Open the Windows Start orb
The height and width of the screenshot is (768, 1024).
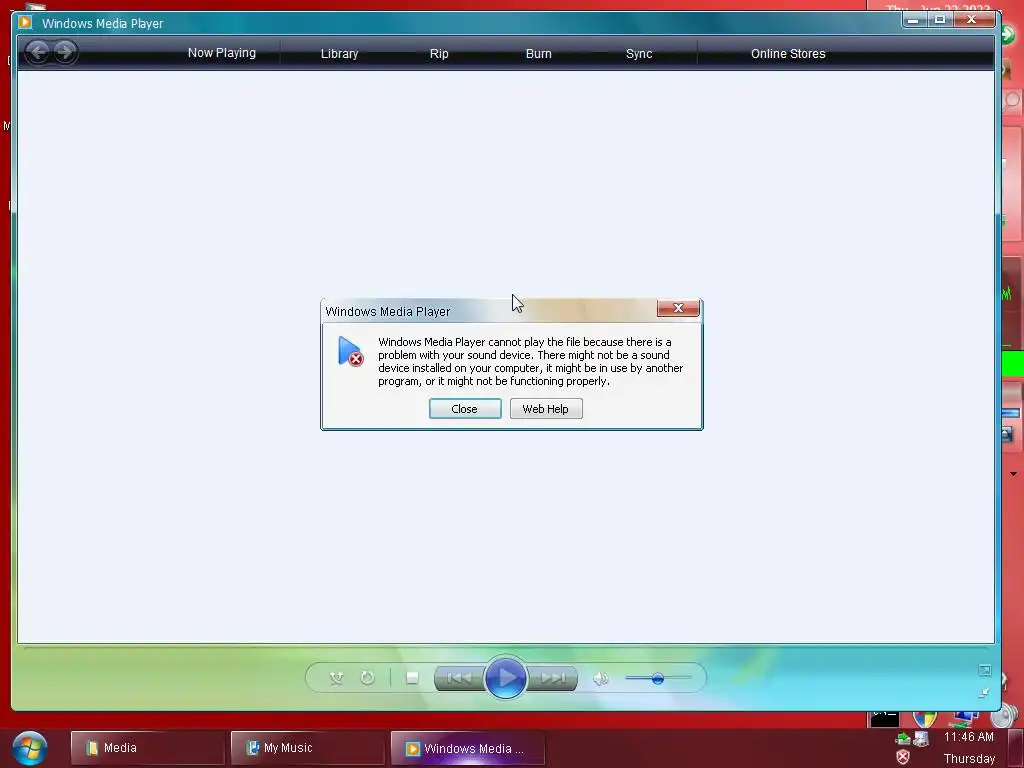coord(29,748)
